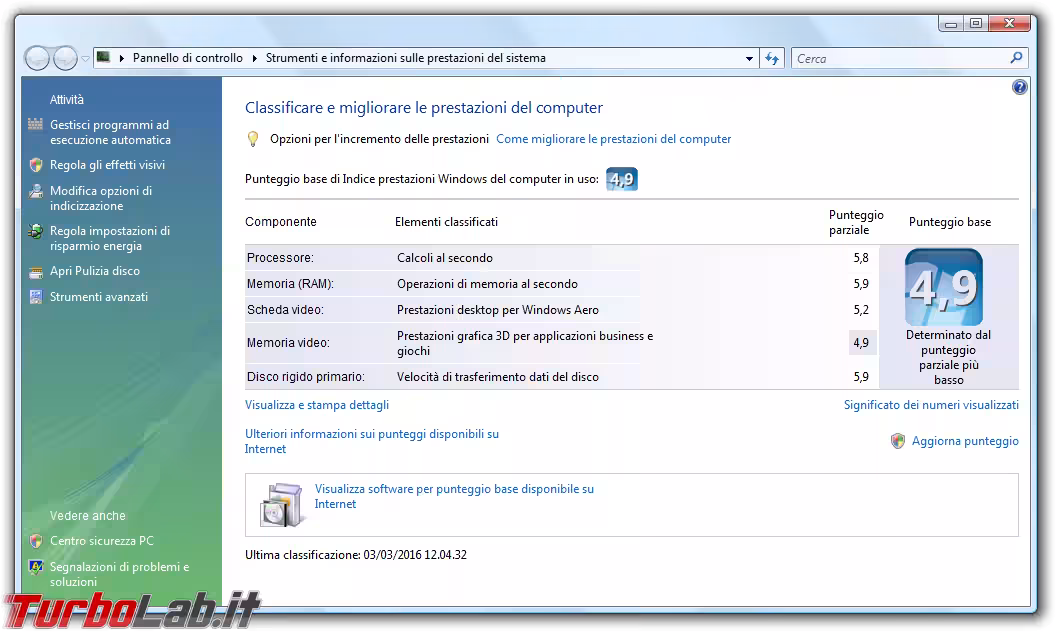Screen dimensions: 1056x632
Task: Open Apri Pulizia disco task
Action: (x=95, y=271)
